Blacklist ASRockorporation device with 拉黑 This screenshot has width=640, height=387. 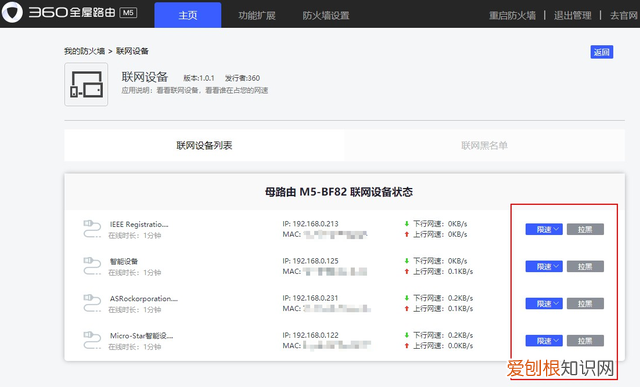point(585,304)
